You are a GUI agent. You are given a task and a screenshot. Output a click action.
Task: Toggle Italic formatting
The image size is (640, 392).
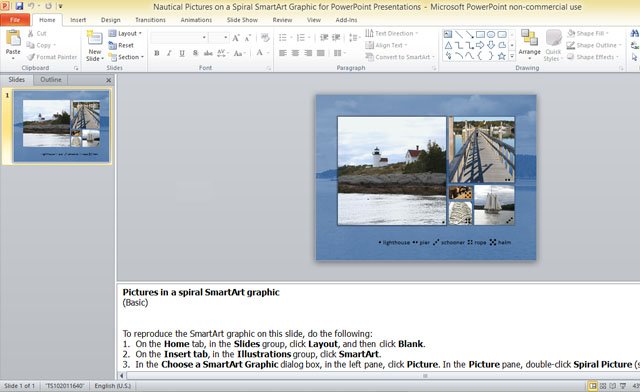[x=169, y=53]
